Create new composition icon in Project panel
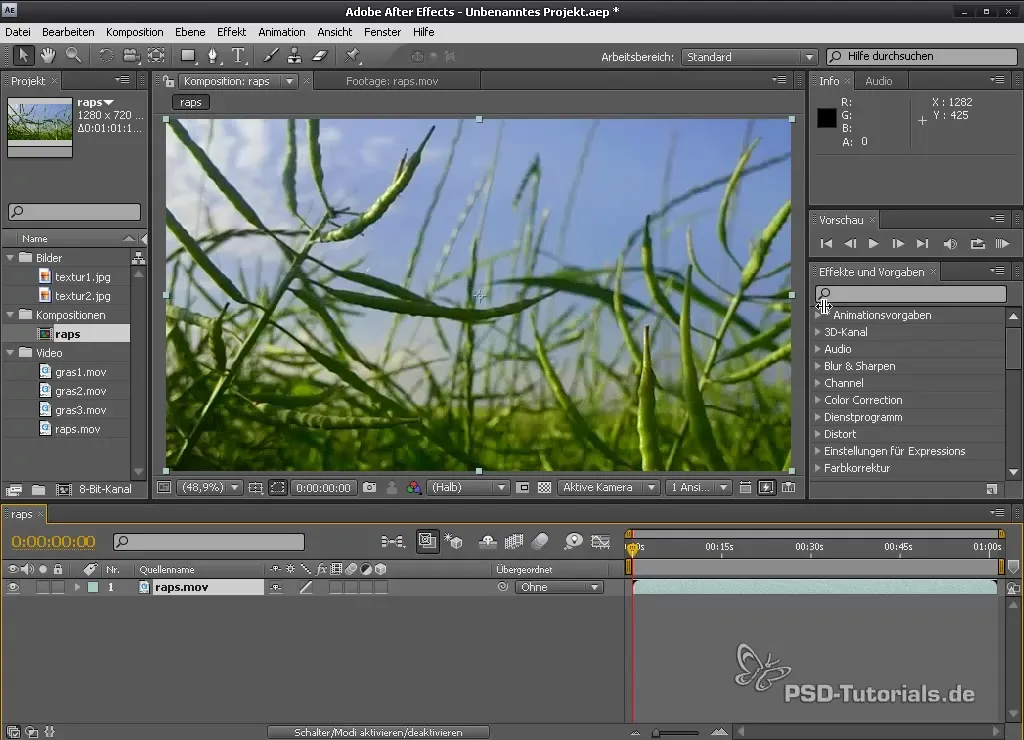The image size is (1024, 740). pyautogui.click(x=63, y=489)
